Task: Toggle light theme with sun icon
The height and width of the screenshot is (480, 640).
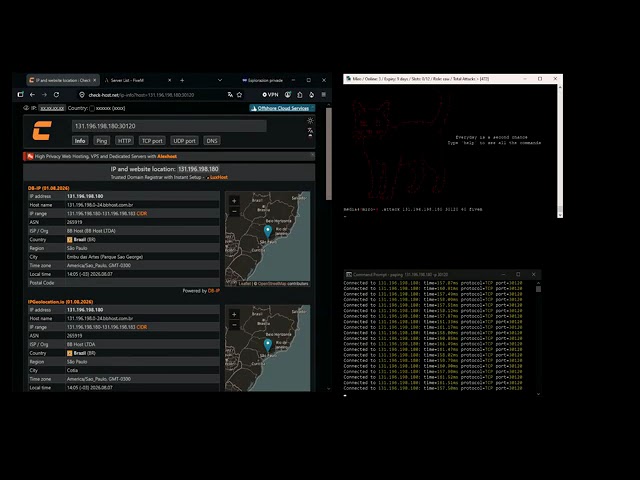Action: pyautogui.click(x=310, y=121)
